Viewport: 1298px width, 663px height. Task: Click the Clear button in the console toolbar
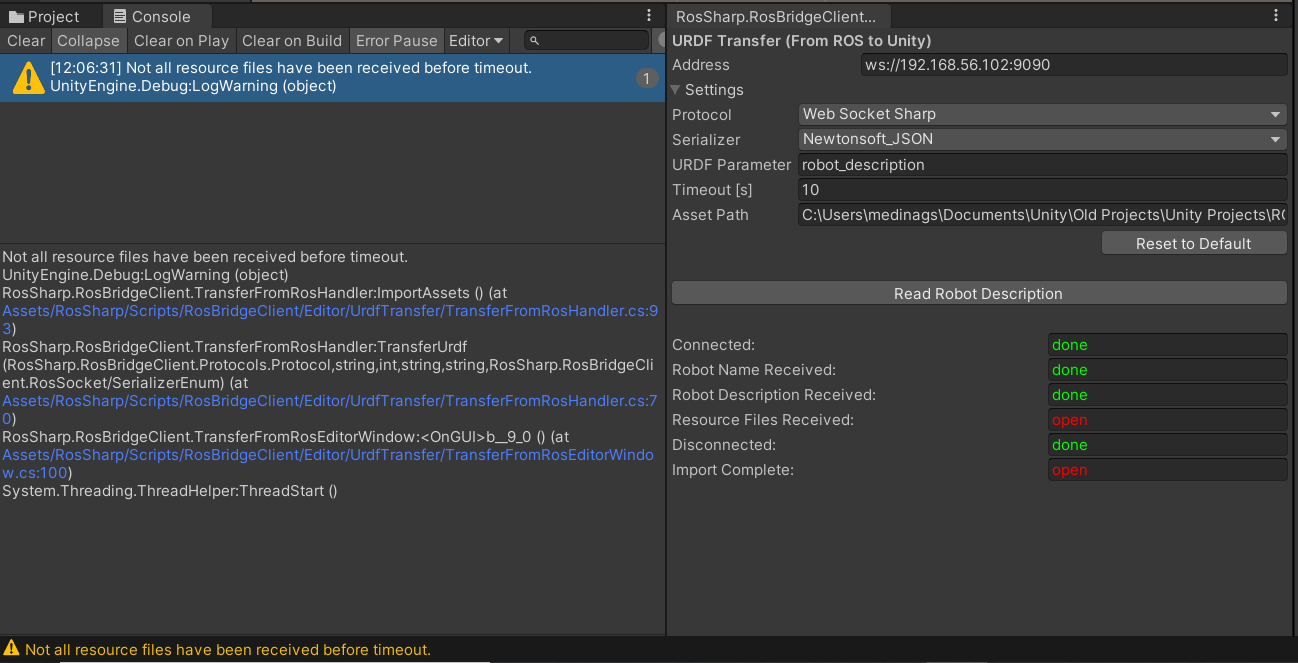click(x=26, y=41)
